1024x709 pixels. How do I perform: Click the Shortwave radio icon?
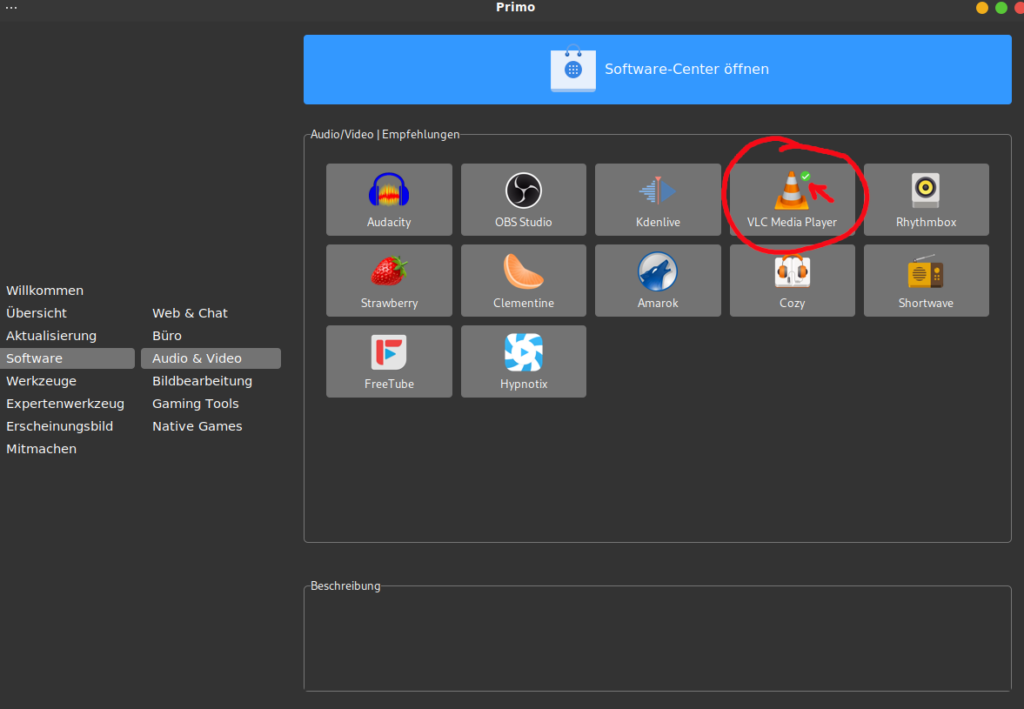point(925,271)
